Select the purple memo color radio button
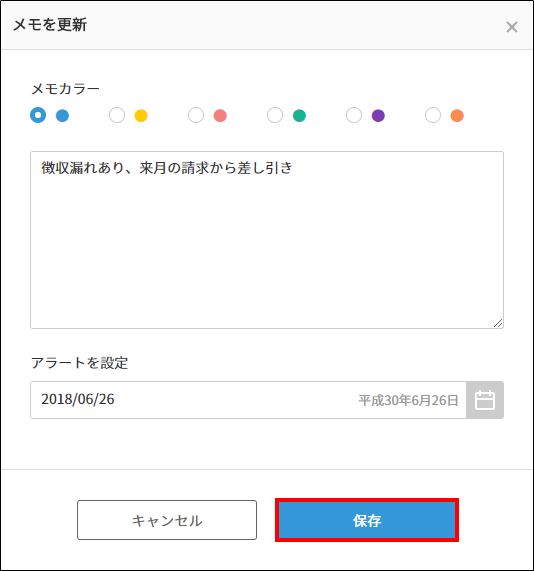 pyautogui.click(x=354, y=115)
